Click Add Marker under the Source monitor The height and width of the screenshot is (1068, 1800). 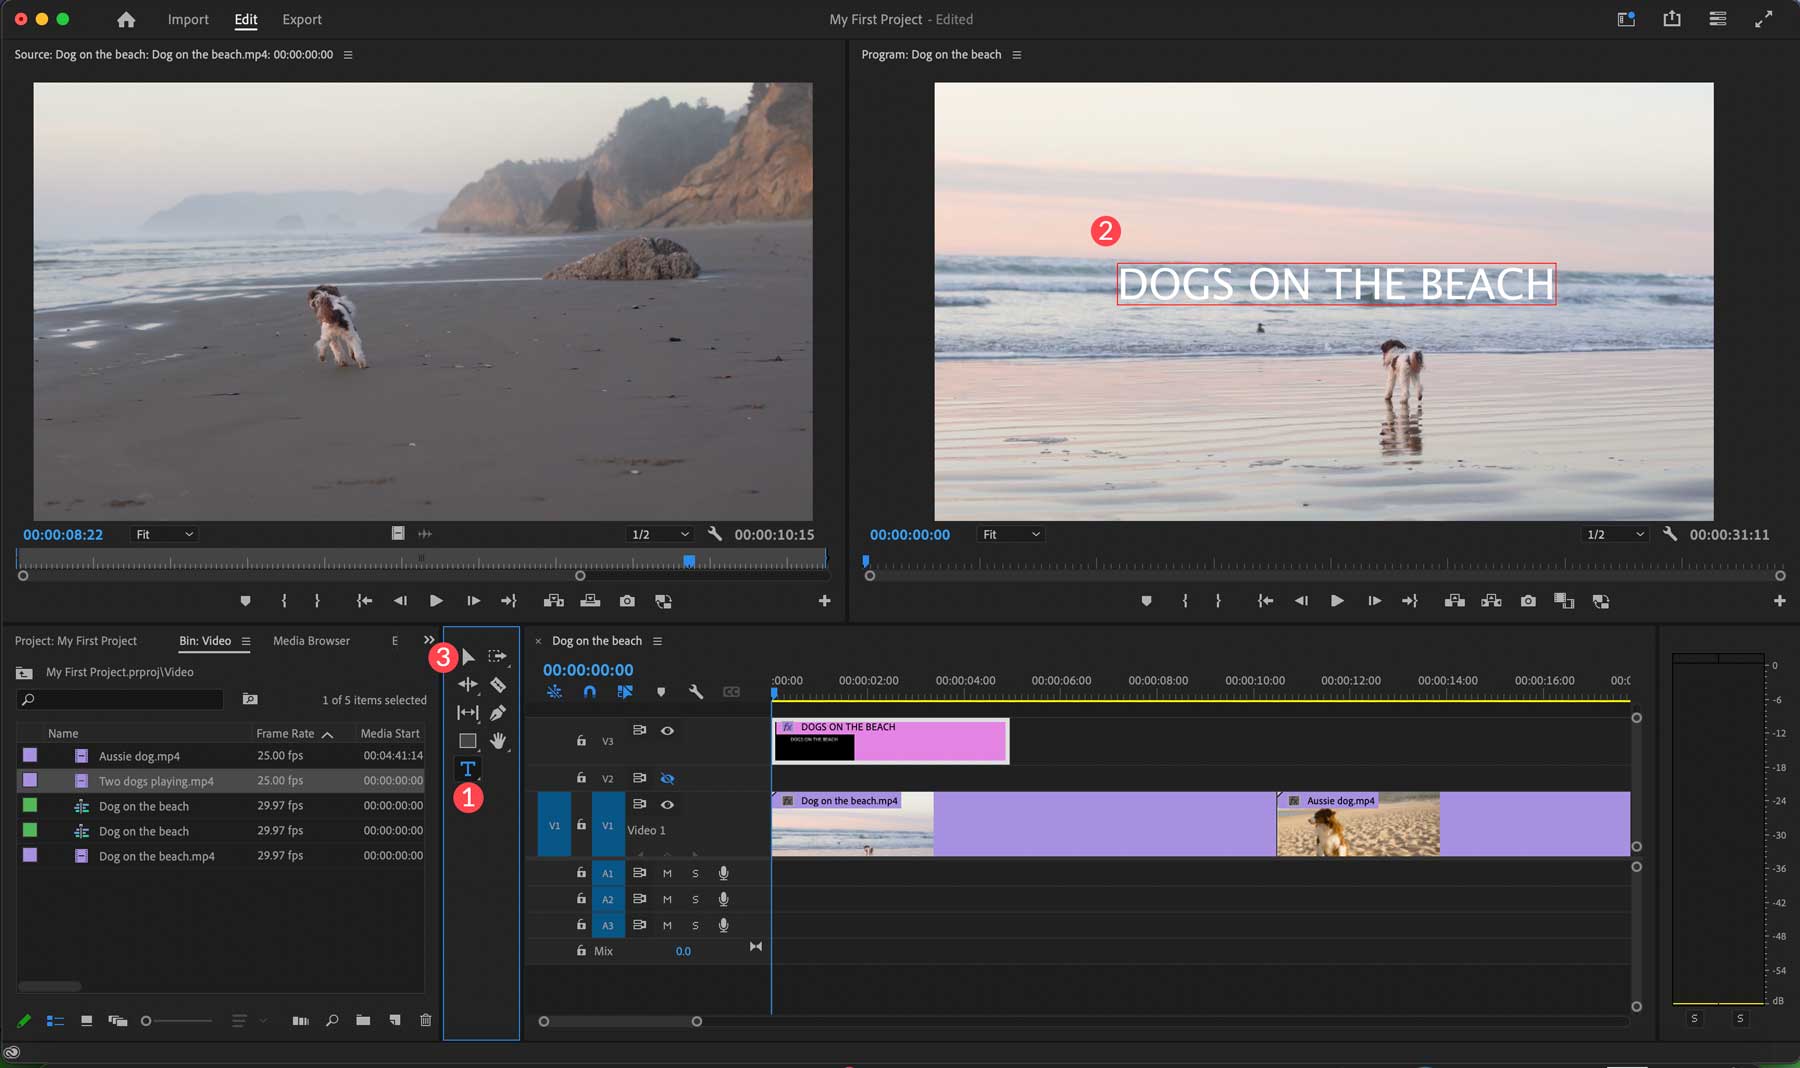(245, 600)
